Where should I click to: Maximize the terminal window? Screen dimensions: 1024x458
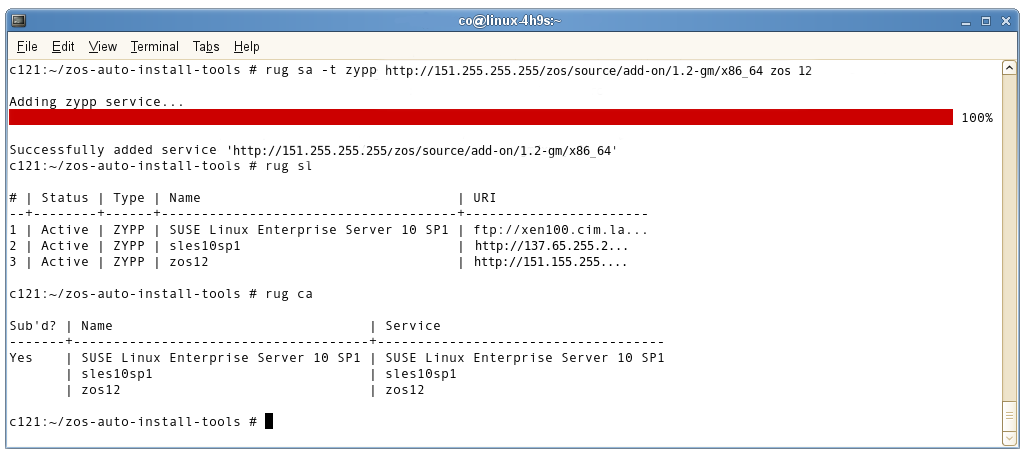986,20
